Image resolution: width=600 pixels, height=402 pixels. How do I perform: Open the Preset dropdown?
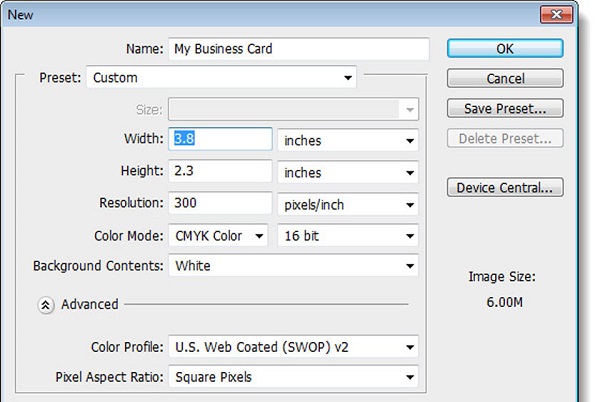222,77
